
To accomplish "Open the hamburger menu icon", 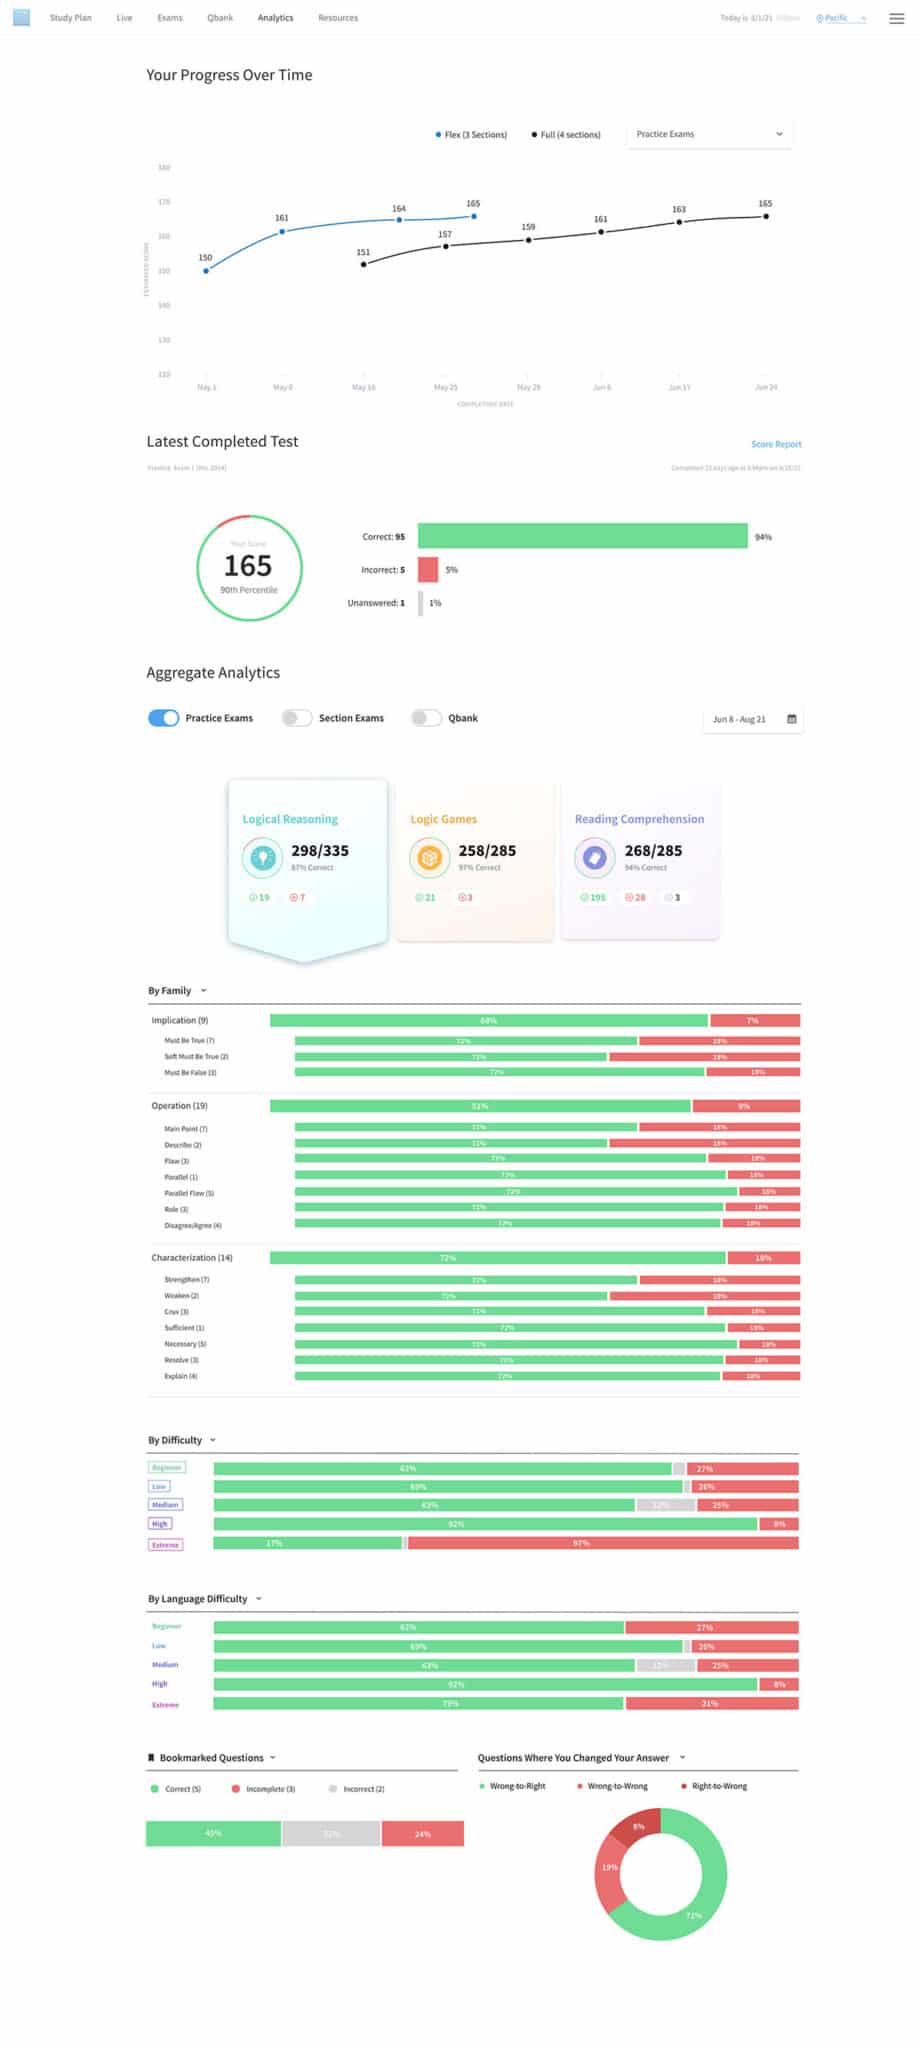I will pyautogui.click(x=896, y=18).
